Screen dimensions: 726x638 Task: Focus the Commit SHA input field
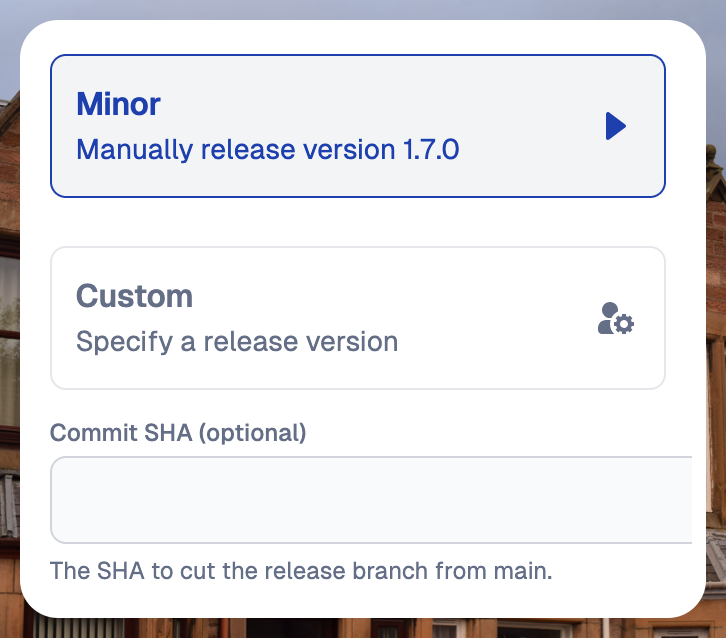[x=370, y=500]
